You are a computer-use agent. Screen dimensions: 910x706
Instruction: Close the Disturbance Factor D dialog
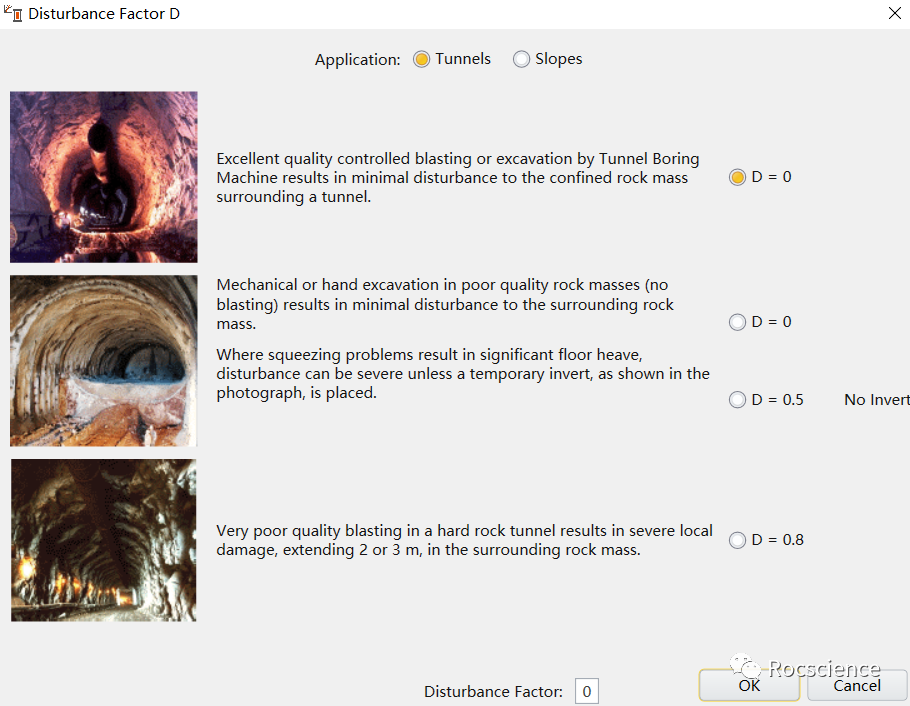click(893, 13)
